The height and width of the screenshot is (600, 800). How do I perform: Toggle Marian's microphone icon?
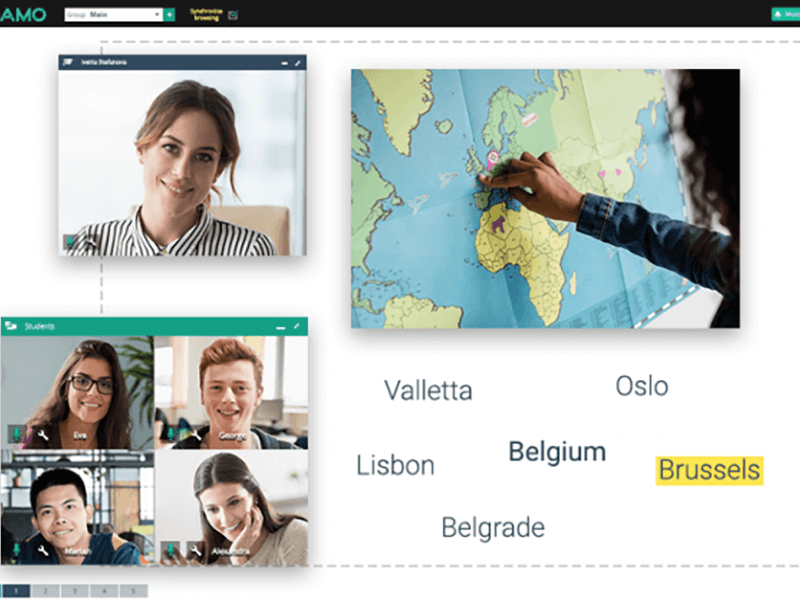coord(16,549)
